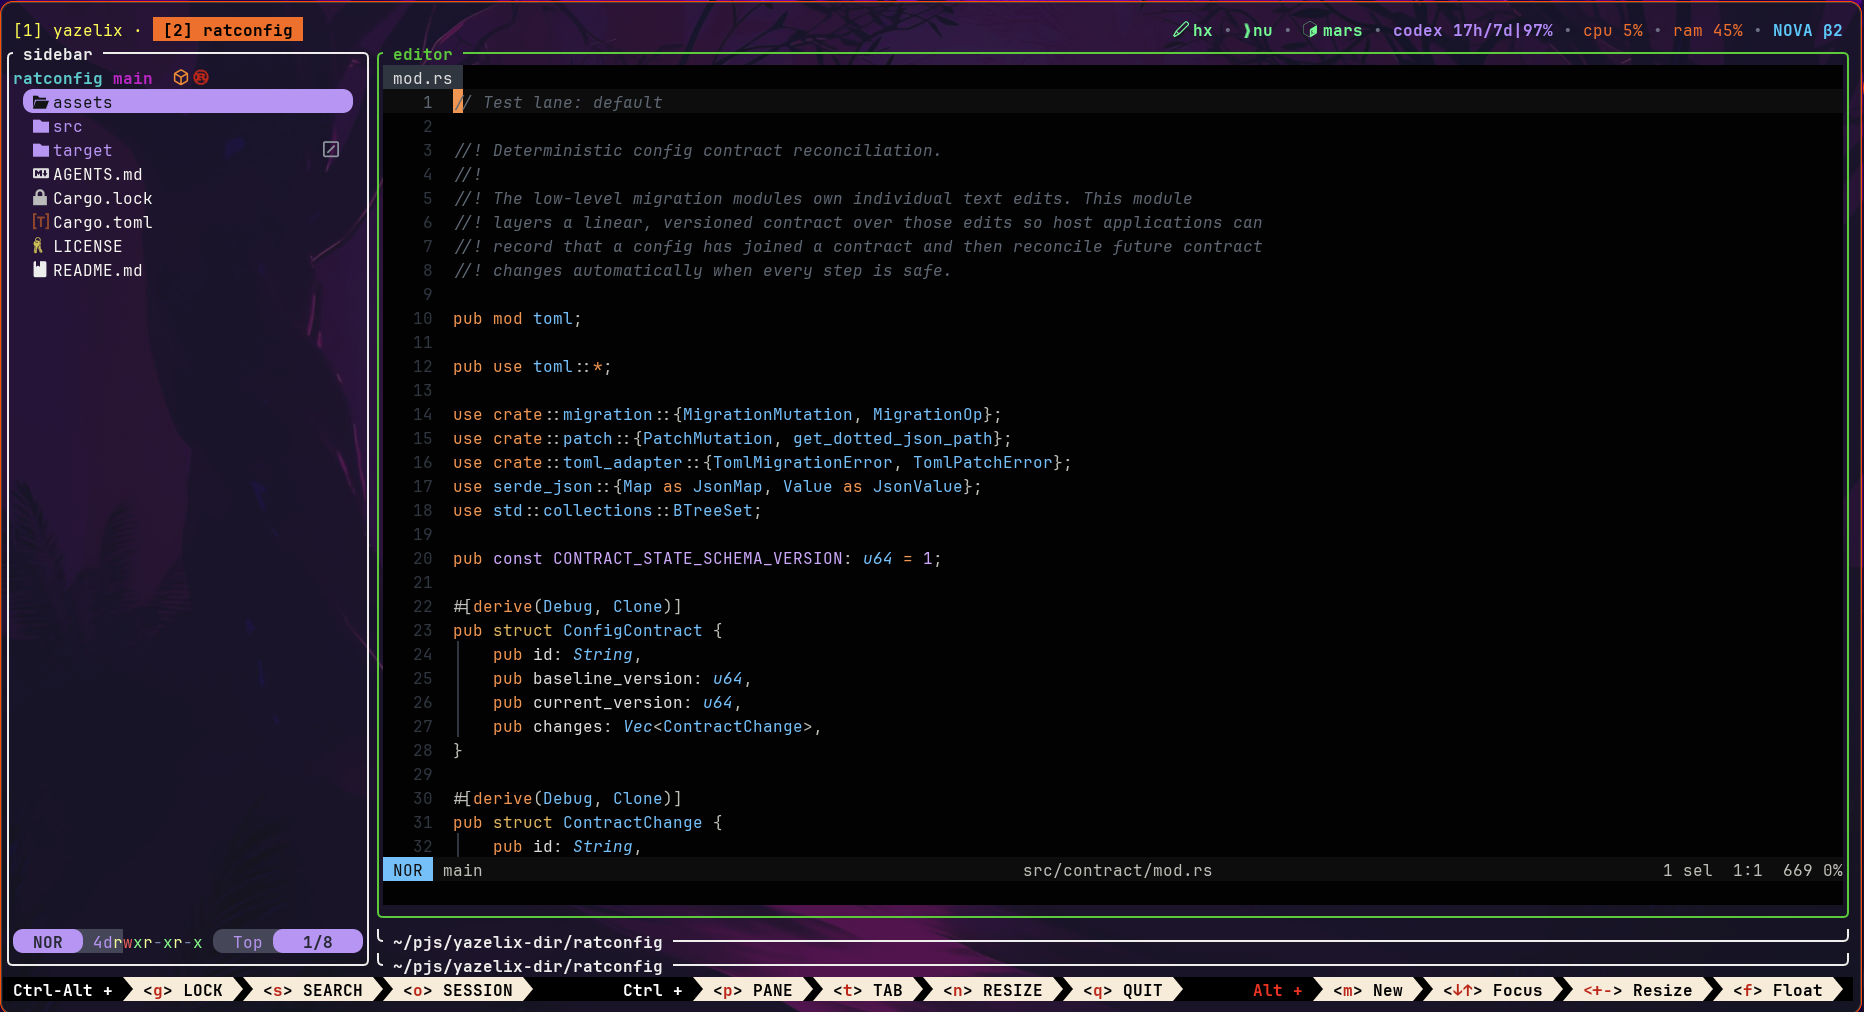Switch to the [2] ratconfig tab
Viewport: 1864px width, 1012px height.
(228, 30)
